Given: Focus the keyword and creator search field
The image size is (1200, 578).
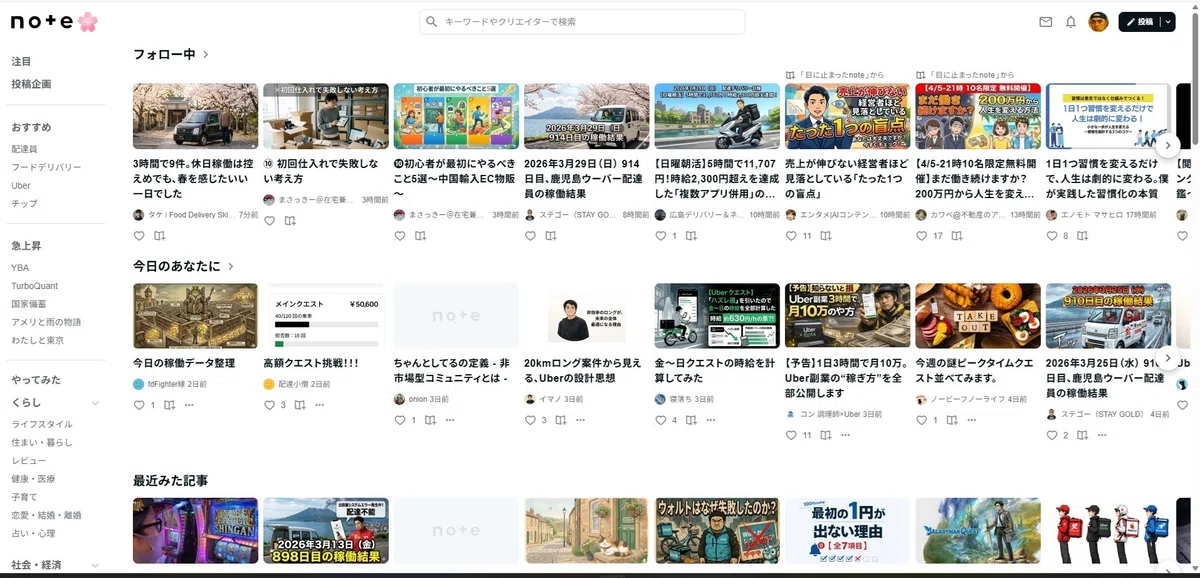Looking at the screenshot, I should [582, 22].
